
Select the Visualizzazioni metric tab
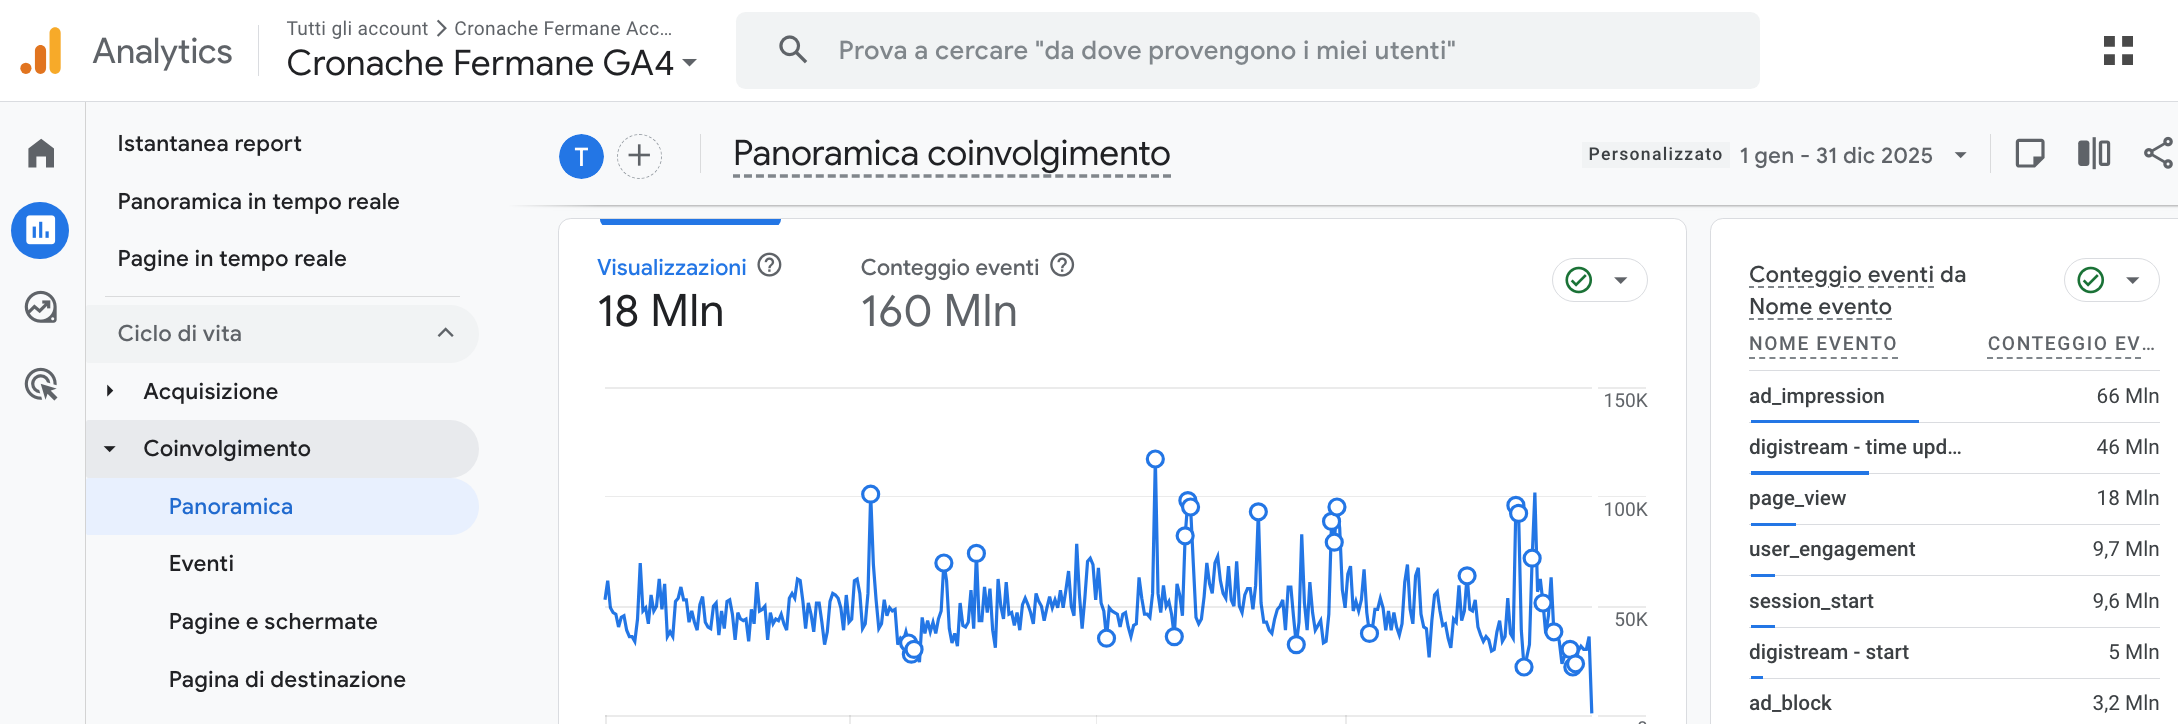[671, 268]
